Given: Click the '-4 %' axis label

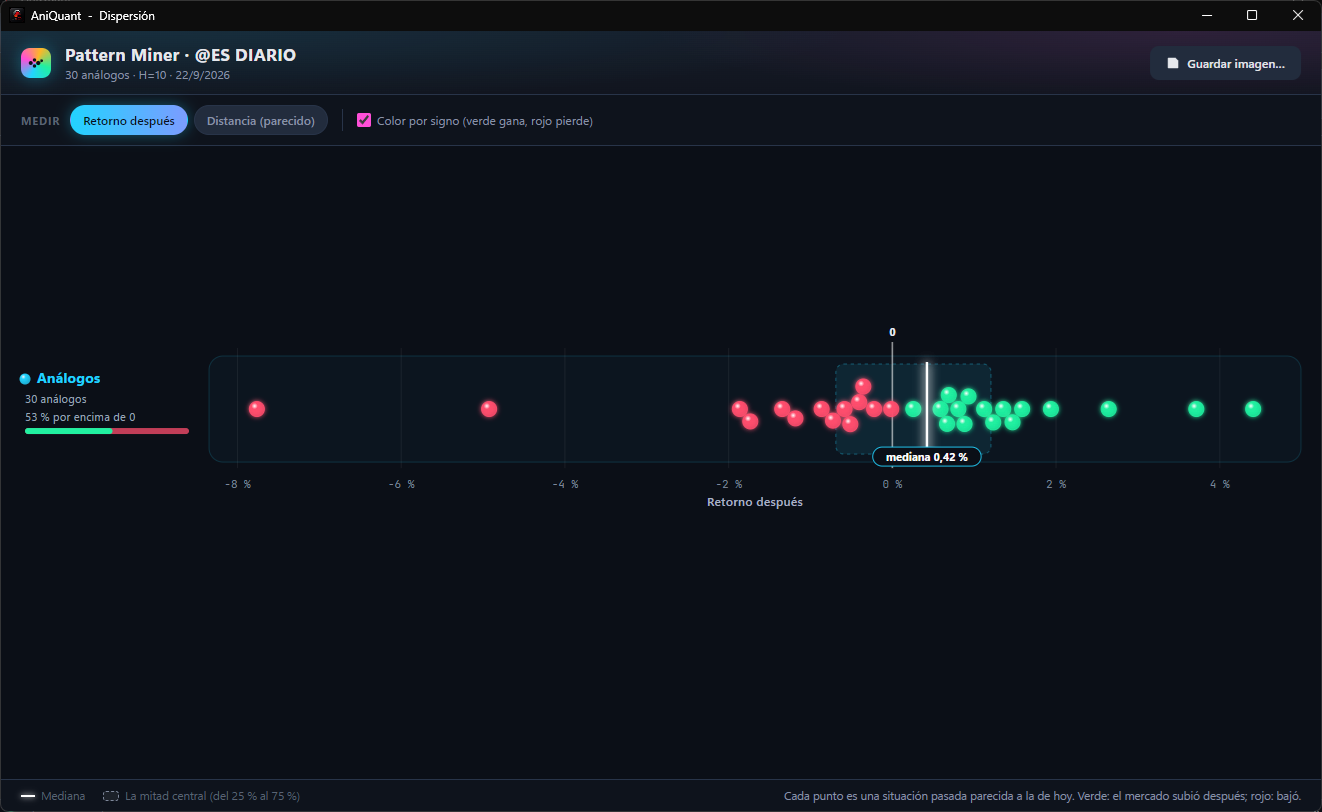Looking at the screenshot, I should tap(565, 484).
